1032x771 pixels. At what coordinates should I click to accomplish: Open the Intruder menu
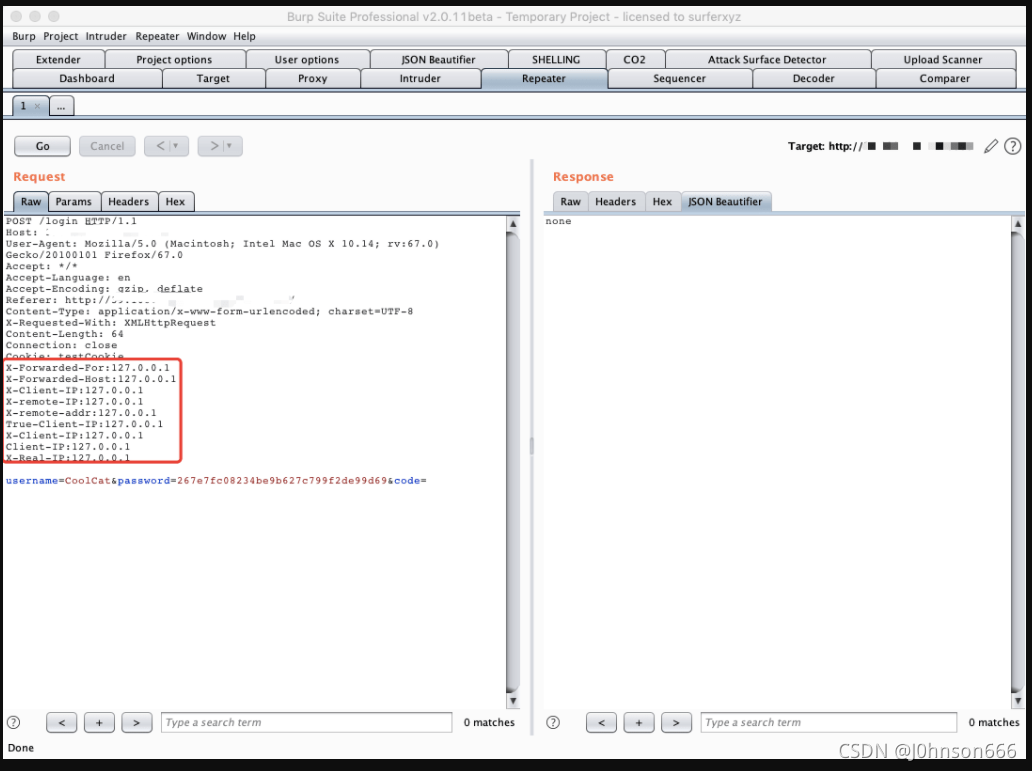(x=106, y=36)
